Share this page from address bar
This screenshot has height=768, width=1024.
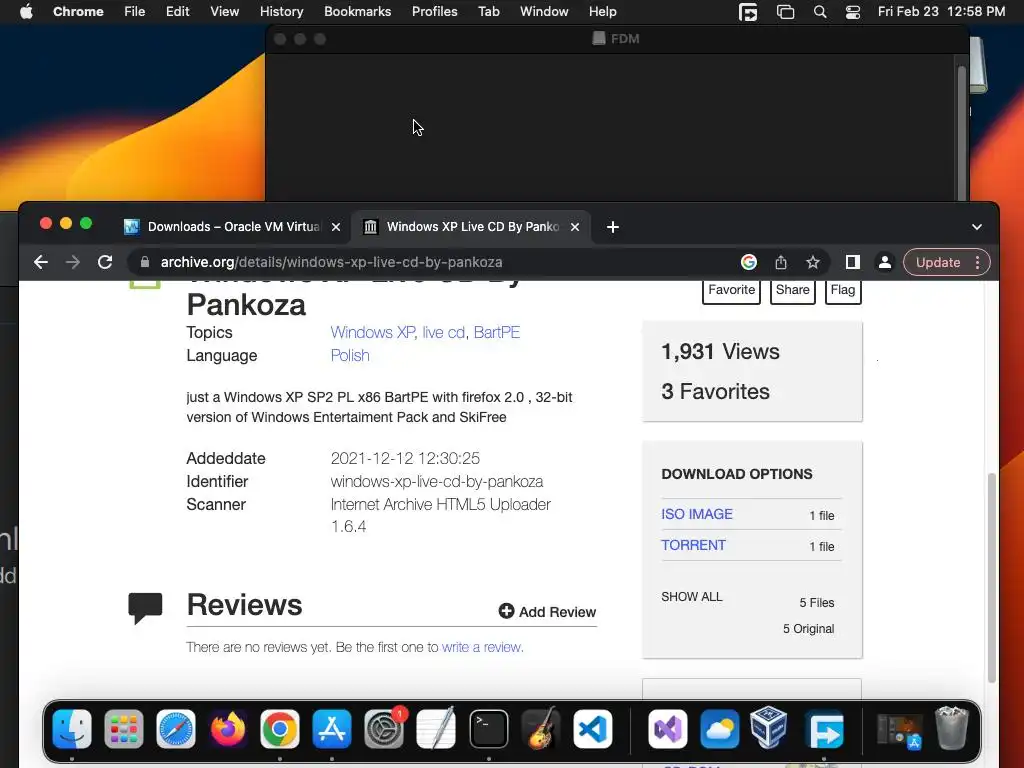click(x=781, y=263)
